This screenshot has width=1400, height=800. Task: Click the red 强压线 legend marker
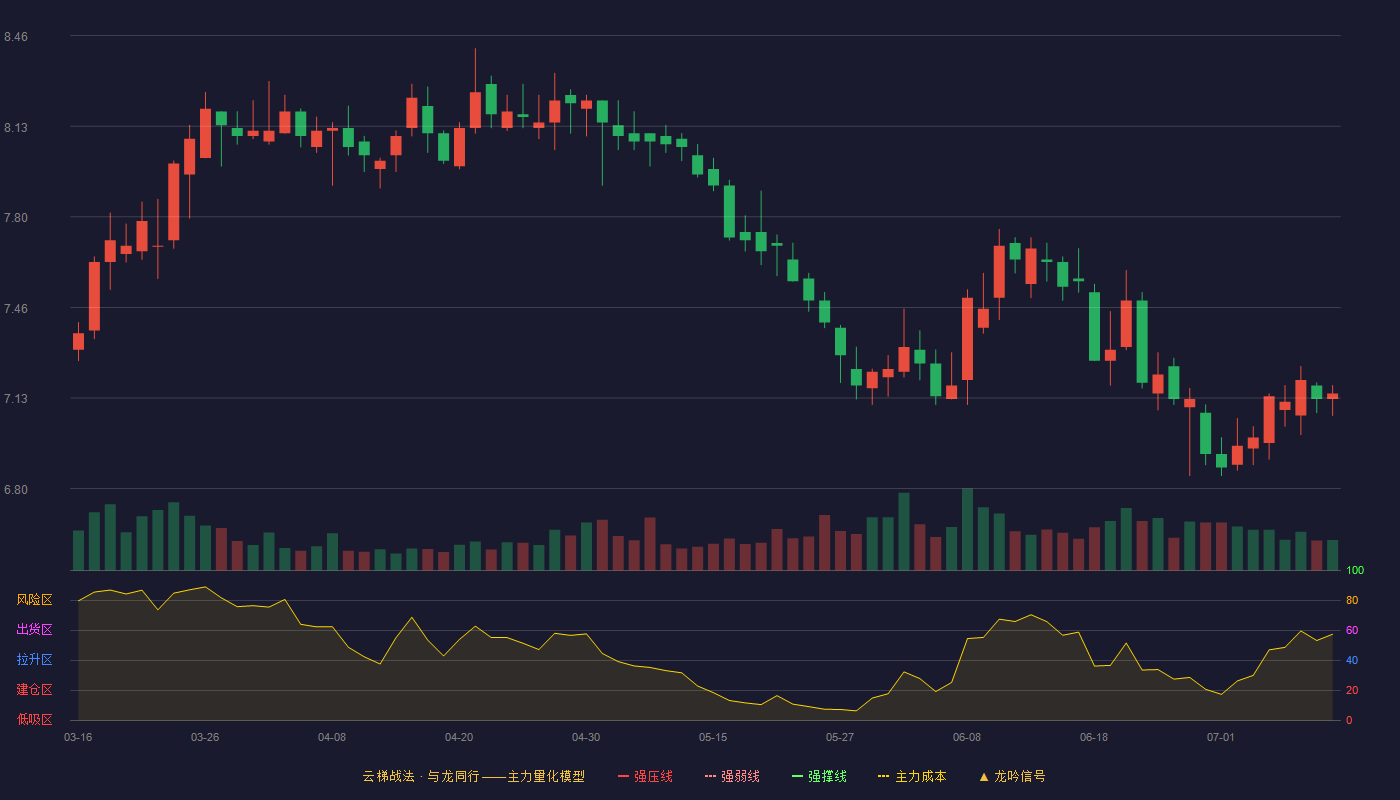(x=623, y=776)
